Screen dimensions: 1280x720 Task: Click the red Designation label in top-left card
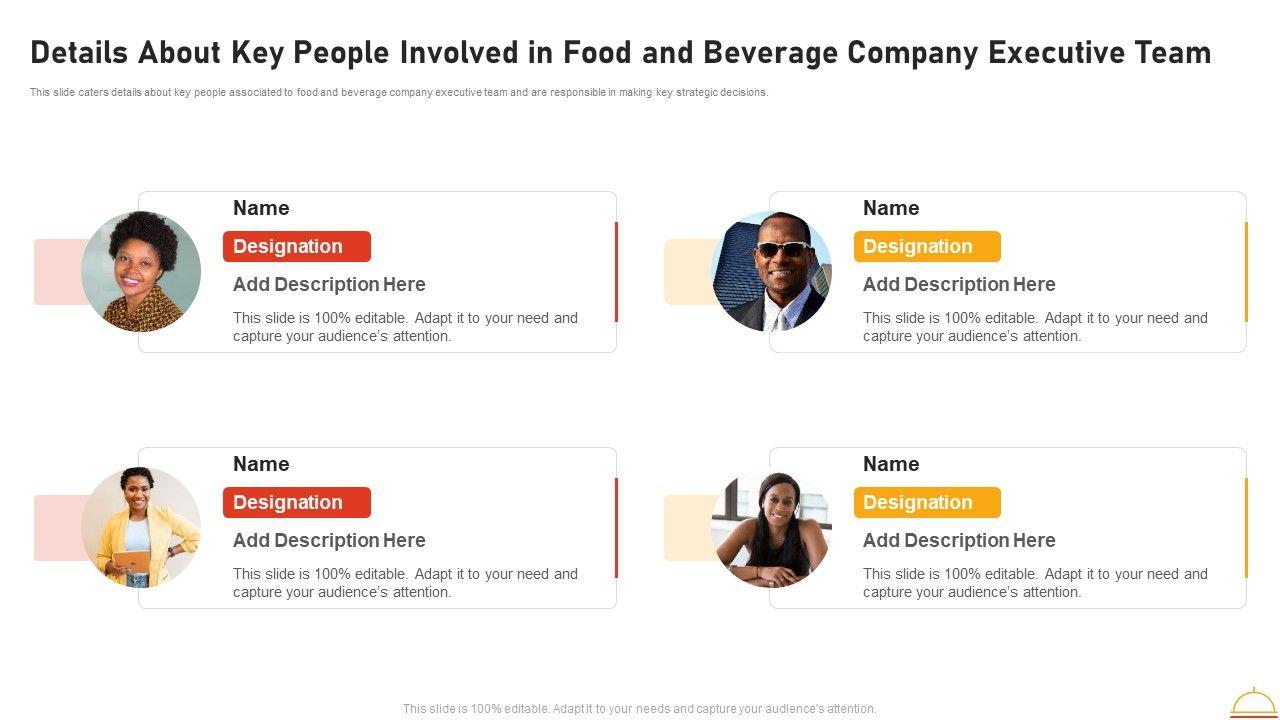297,247
